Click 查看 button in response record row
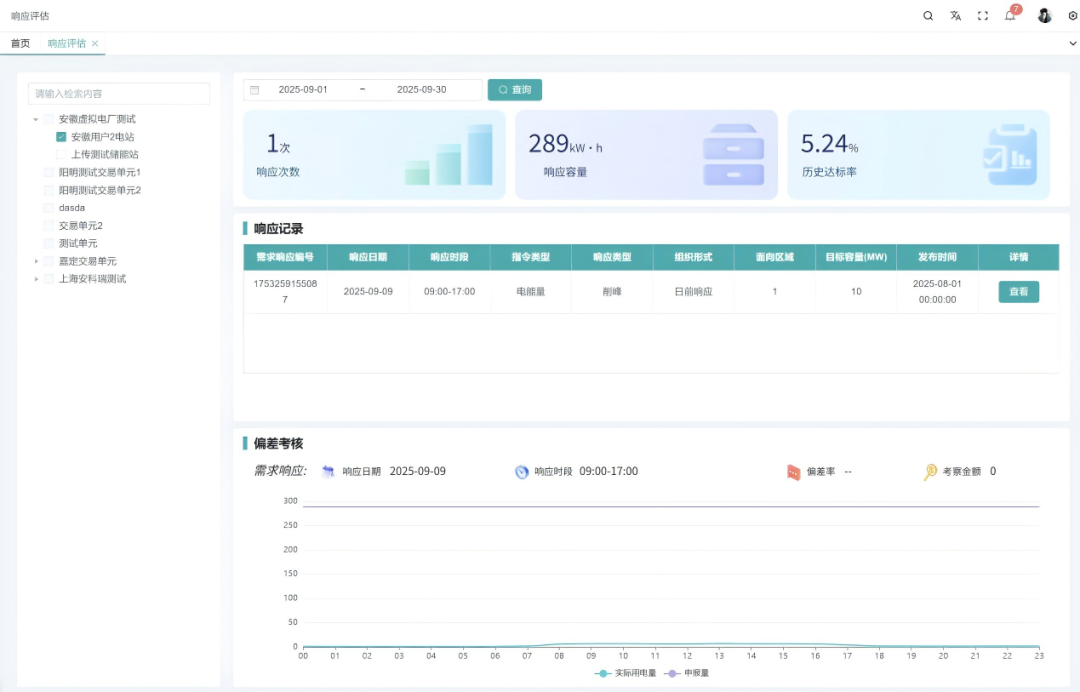The image size is (1080, 692). 1018,292
